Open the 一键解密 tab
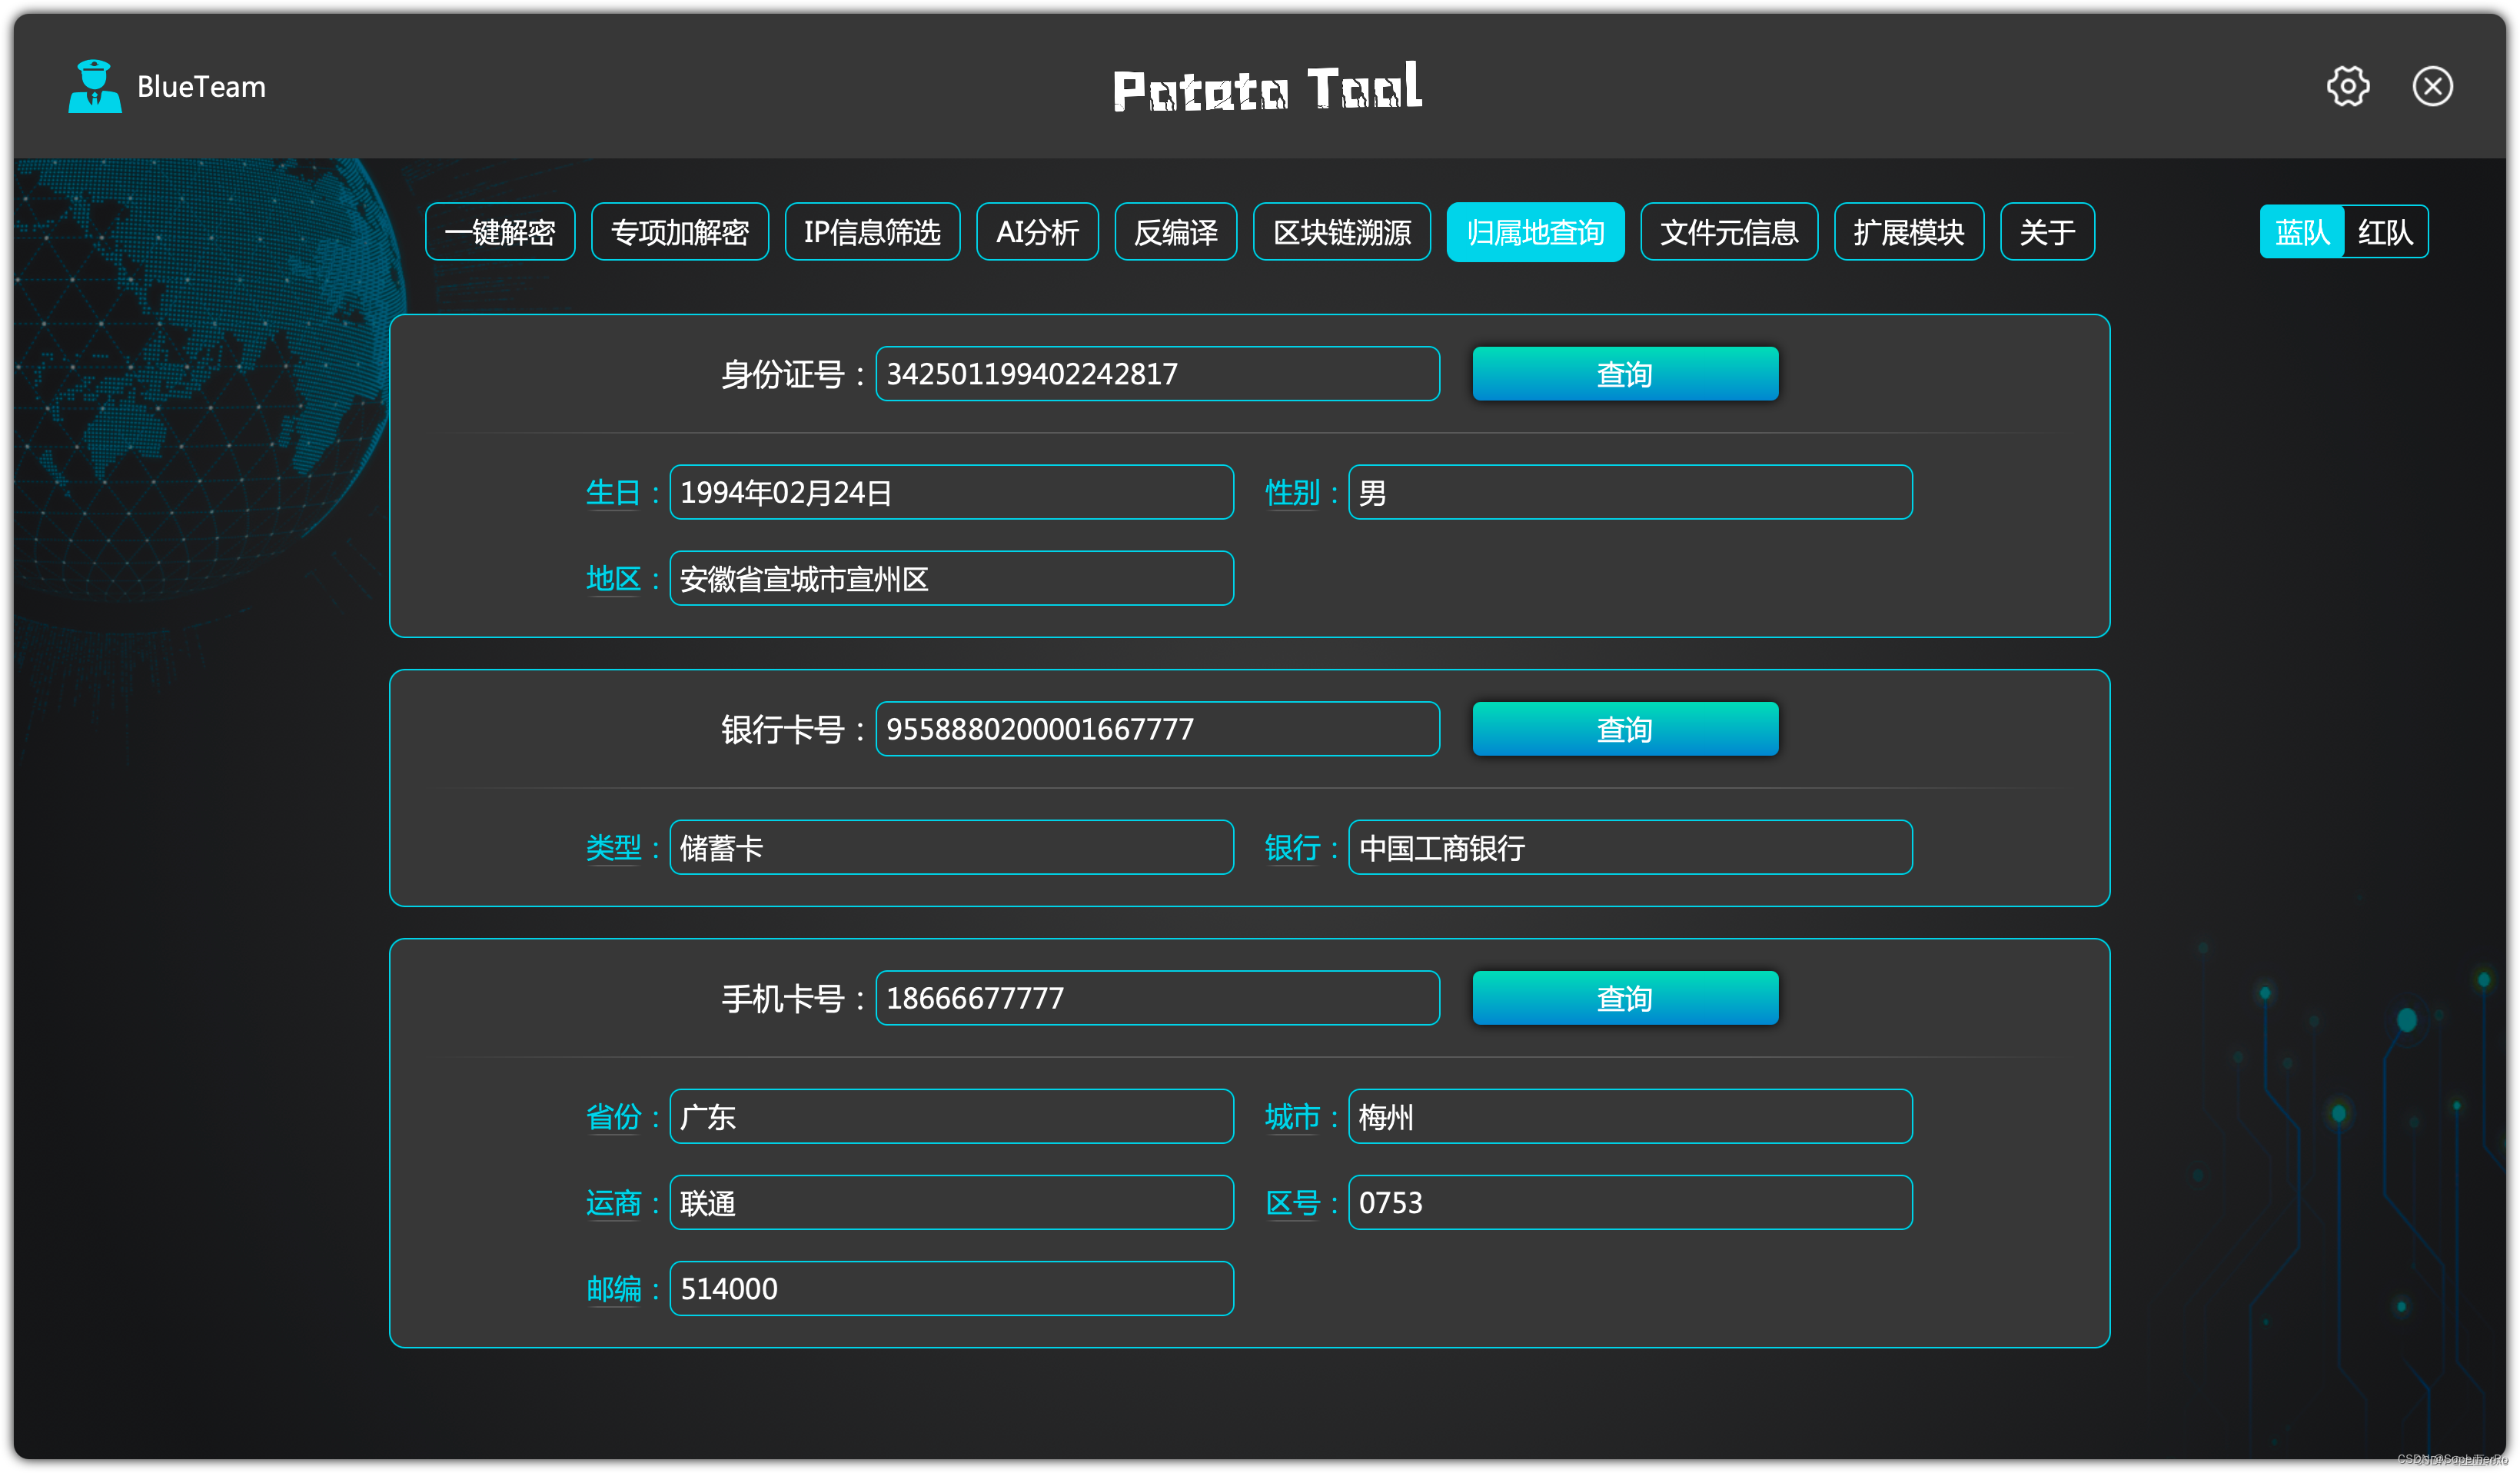Image resolution: width=2520 pixels, height=1473 pixels. [x=500, y=232]
